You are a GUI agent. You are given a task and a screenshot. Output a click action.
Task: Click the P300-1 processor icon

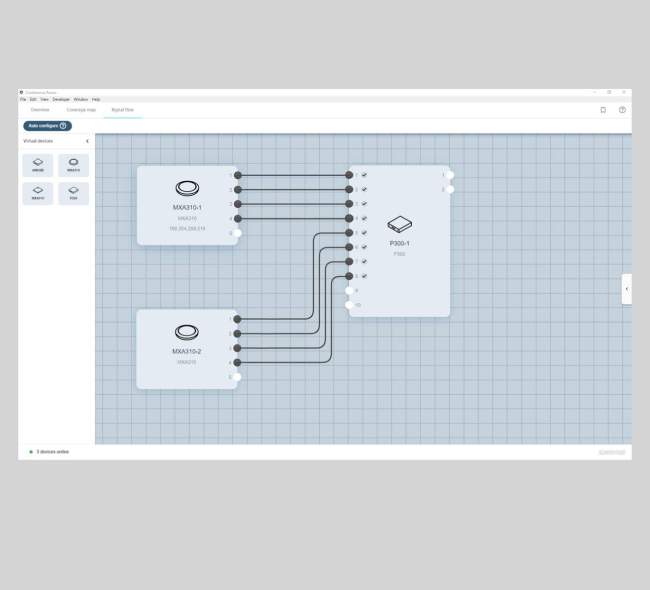coord(400,224)
